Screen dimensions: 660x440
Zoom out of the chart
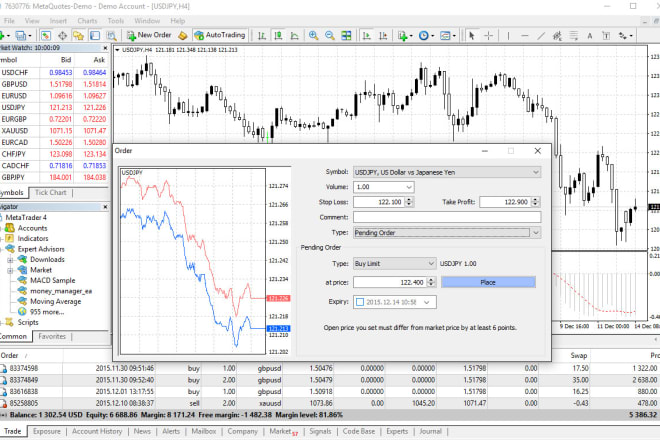(330, 35)
